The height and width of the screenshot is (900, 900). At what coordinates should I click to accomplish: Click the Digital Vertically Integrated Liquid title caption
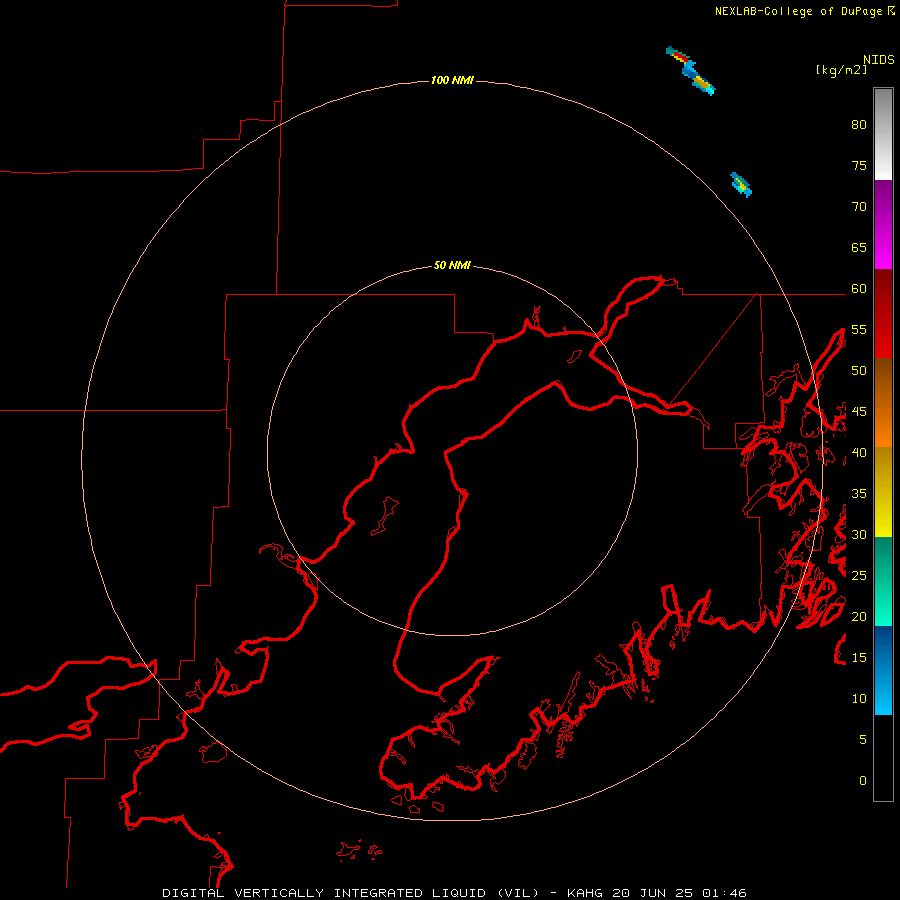coord(455,893)
